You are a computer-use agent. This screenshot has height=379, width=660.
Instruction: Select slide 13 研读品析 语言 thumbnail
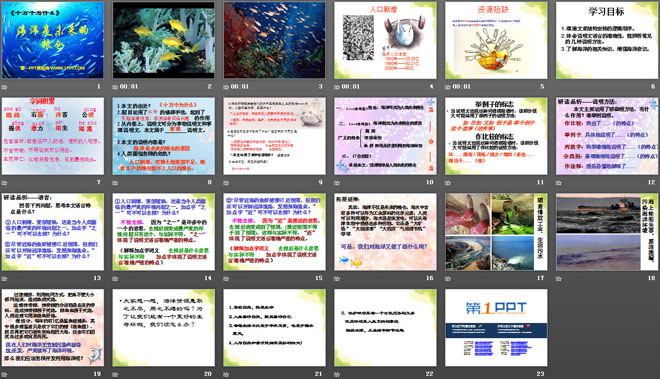53,232
